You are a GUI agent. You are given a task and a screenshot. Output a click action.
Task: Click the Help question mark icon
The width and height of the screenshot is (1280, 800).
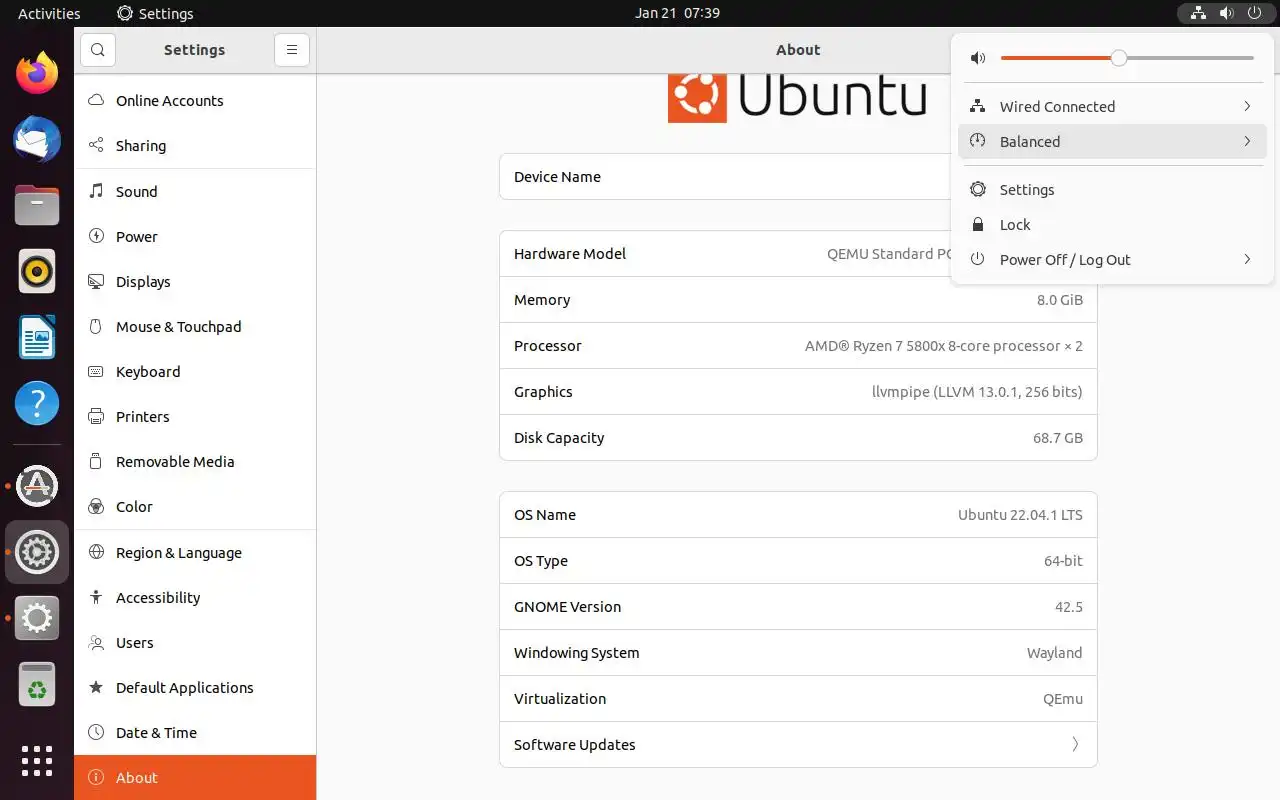(37, 403)
